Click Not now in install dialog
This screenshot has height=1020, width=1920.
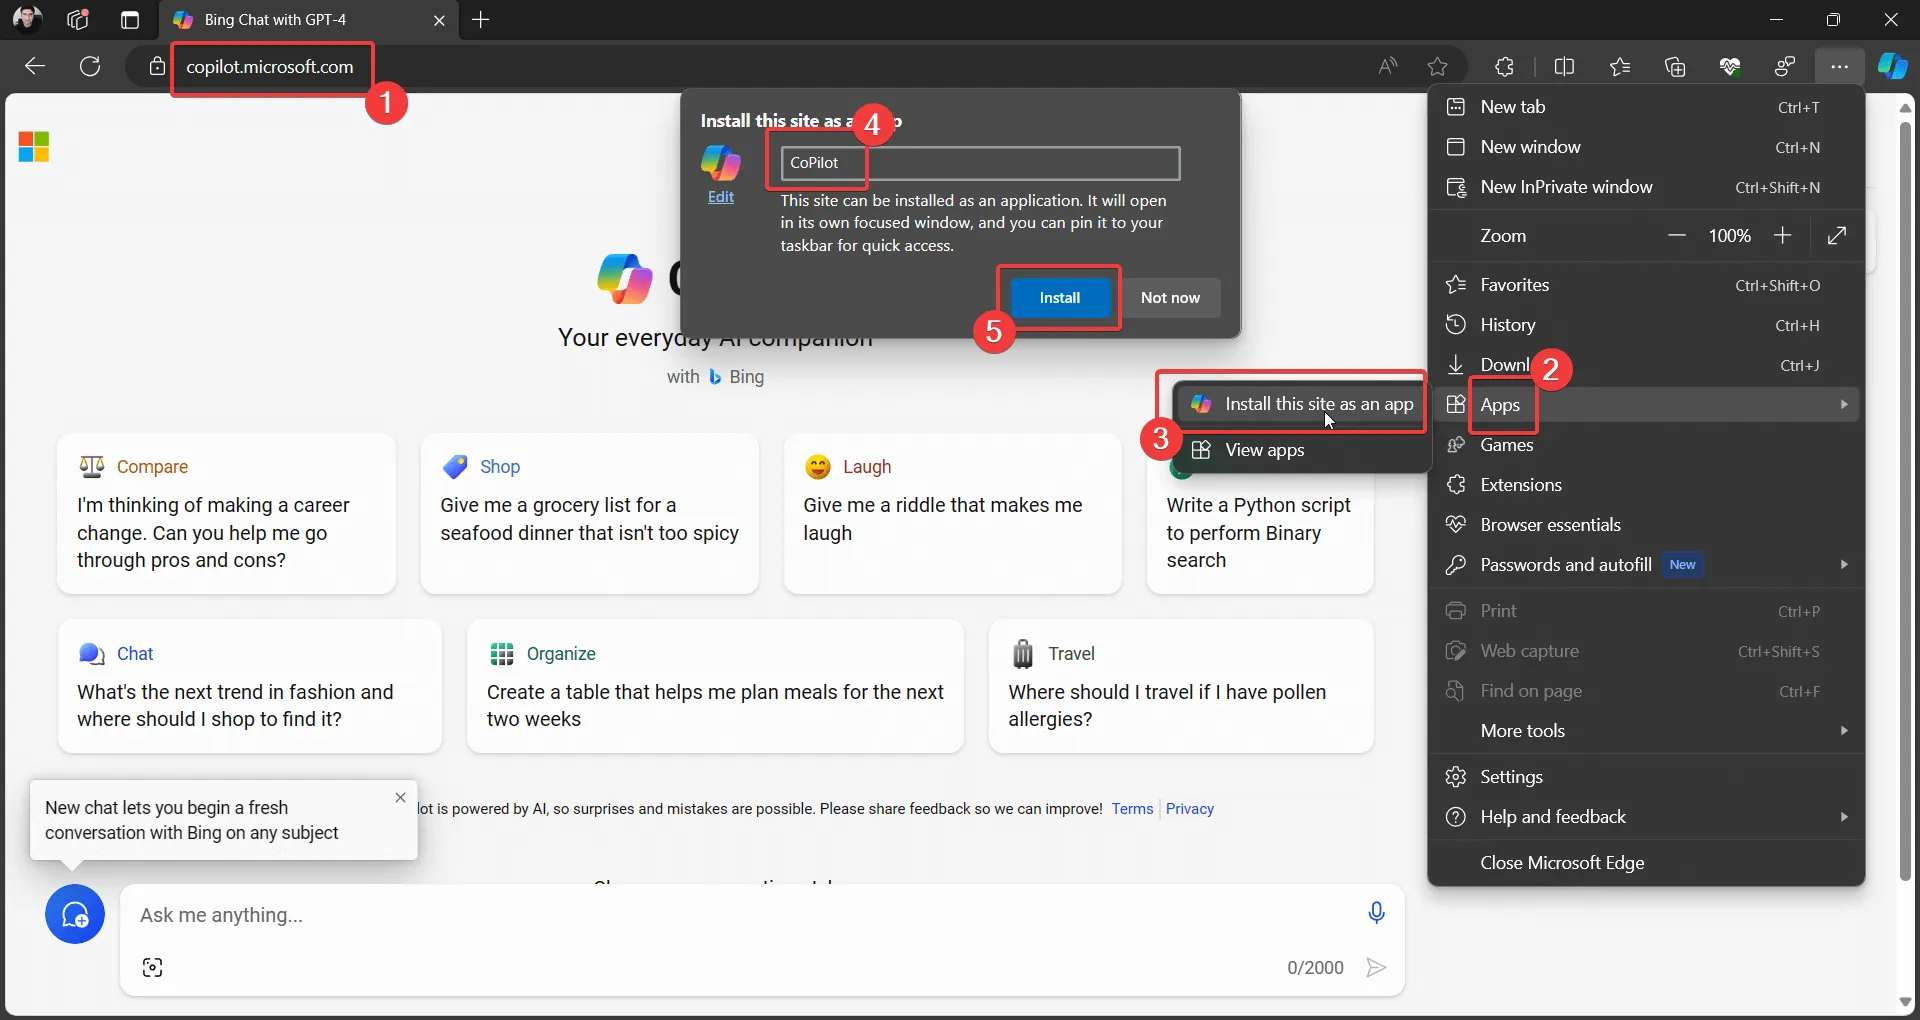point(1170,297)
